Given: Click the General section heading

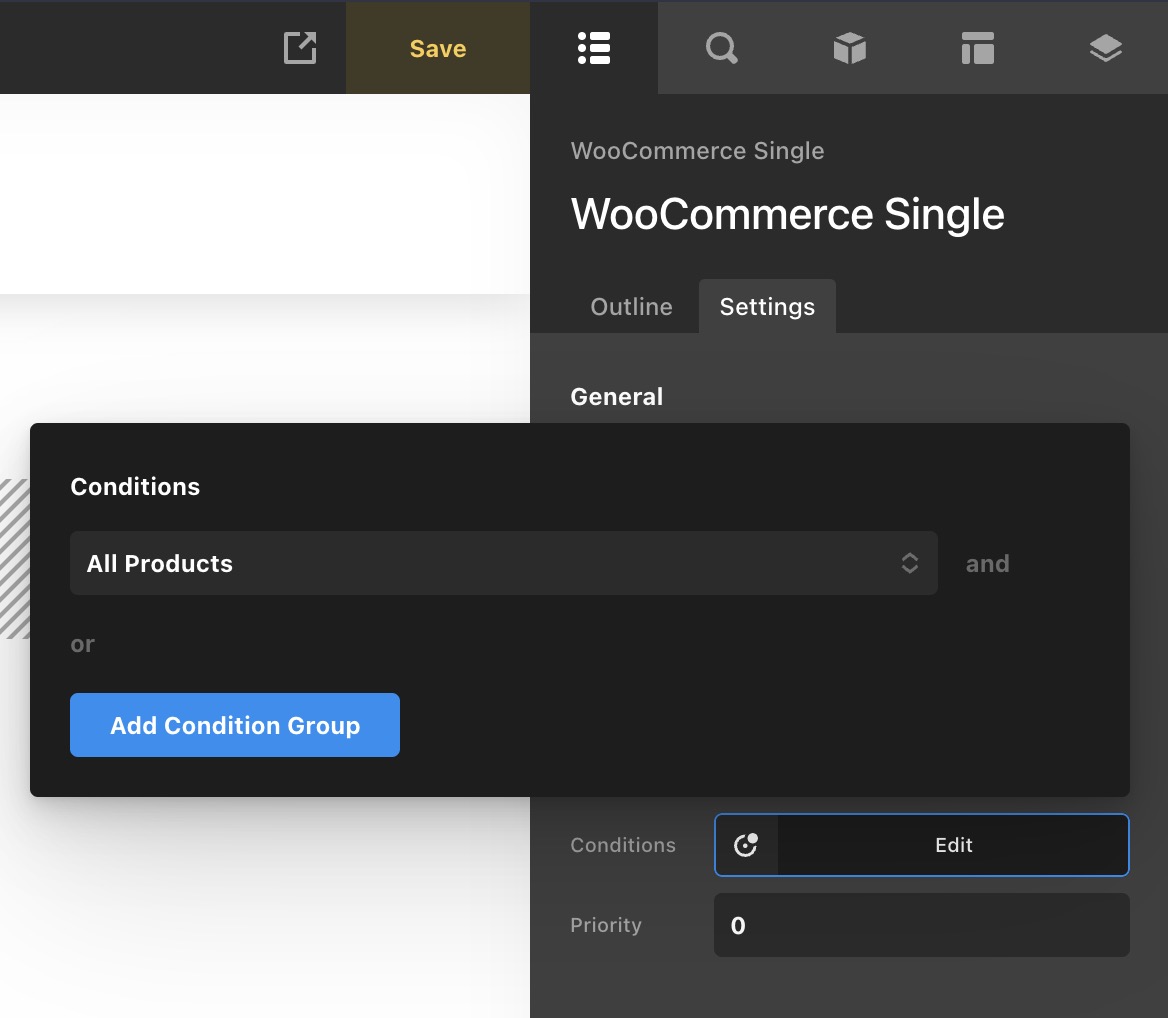Looking at the screenshot, I should pyautogui.click(x=616, y=397).
